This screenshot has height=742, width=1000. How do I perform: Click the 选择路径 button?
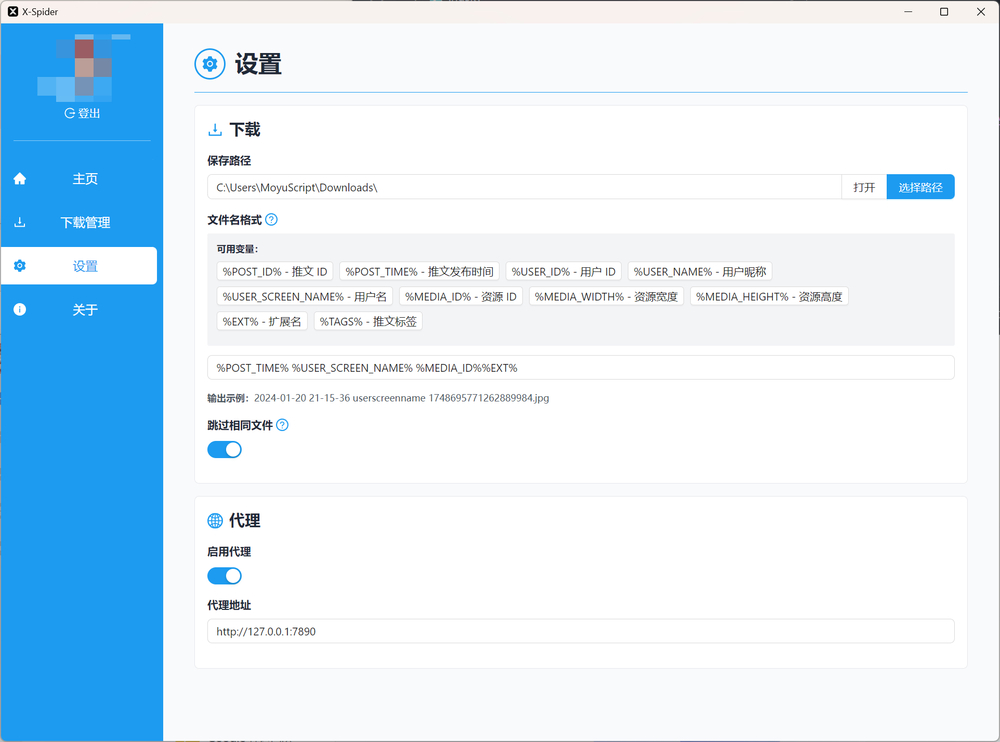coord(920,187)
